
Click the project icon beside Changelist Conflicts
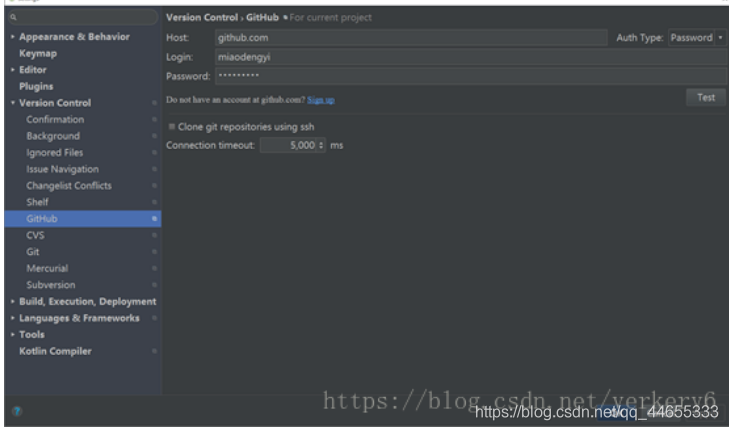[154, 186]
